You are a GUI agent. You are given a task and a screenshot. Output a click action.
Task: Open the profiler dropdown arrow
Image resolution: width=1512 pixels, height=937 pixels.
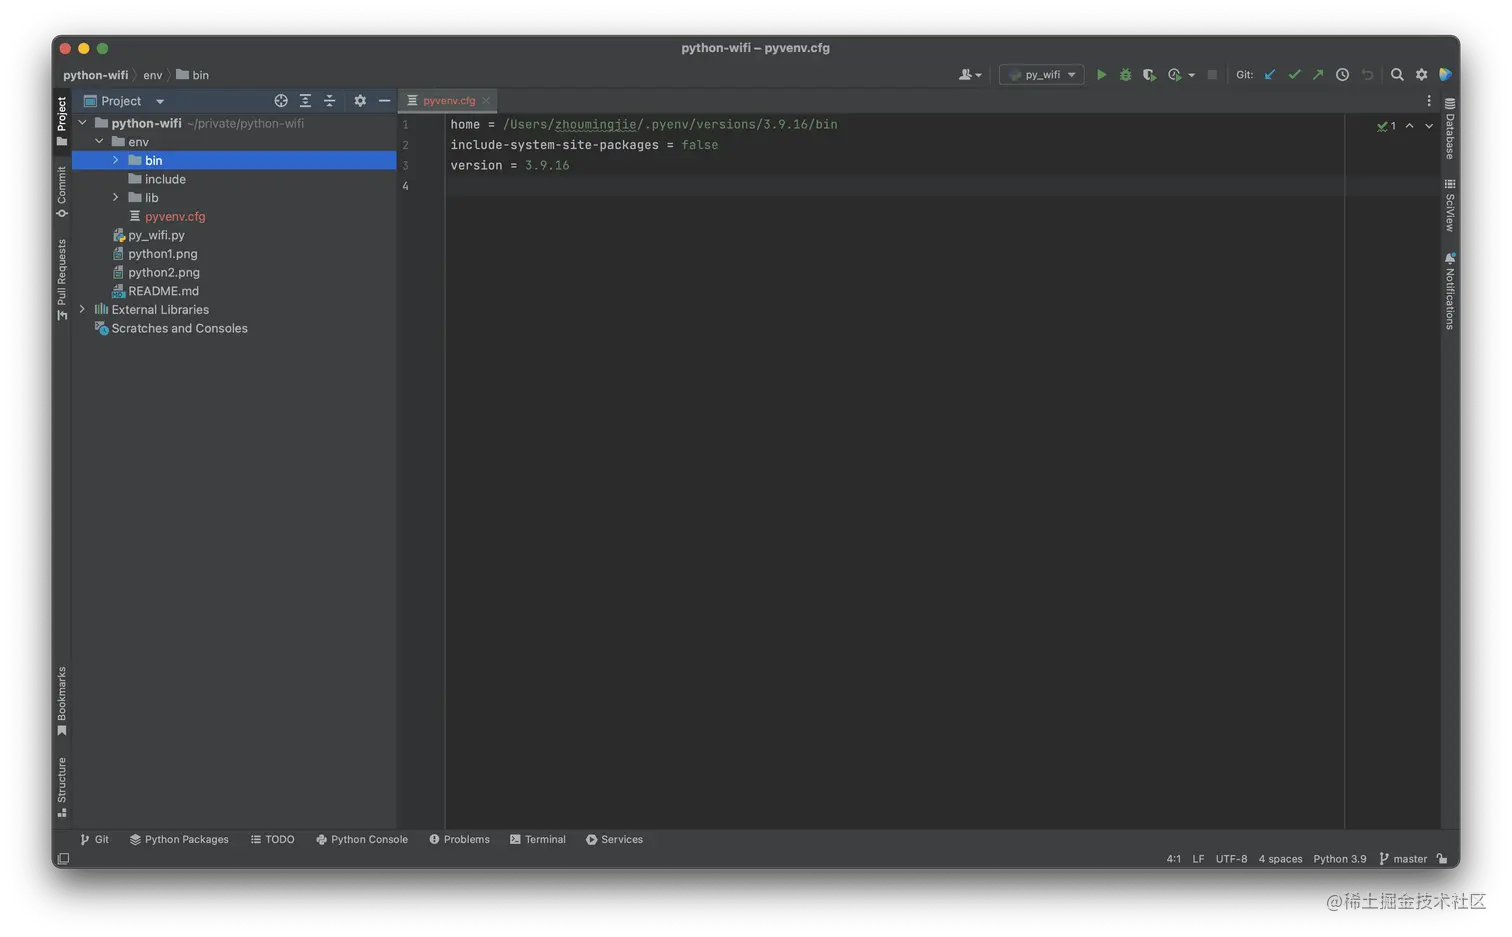[x=1191, y=75]
